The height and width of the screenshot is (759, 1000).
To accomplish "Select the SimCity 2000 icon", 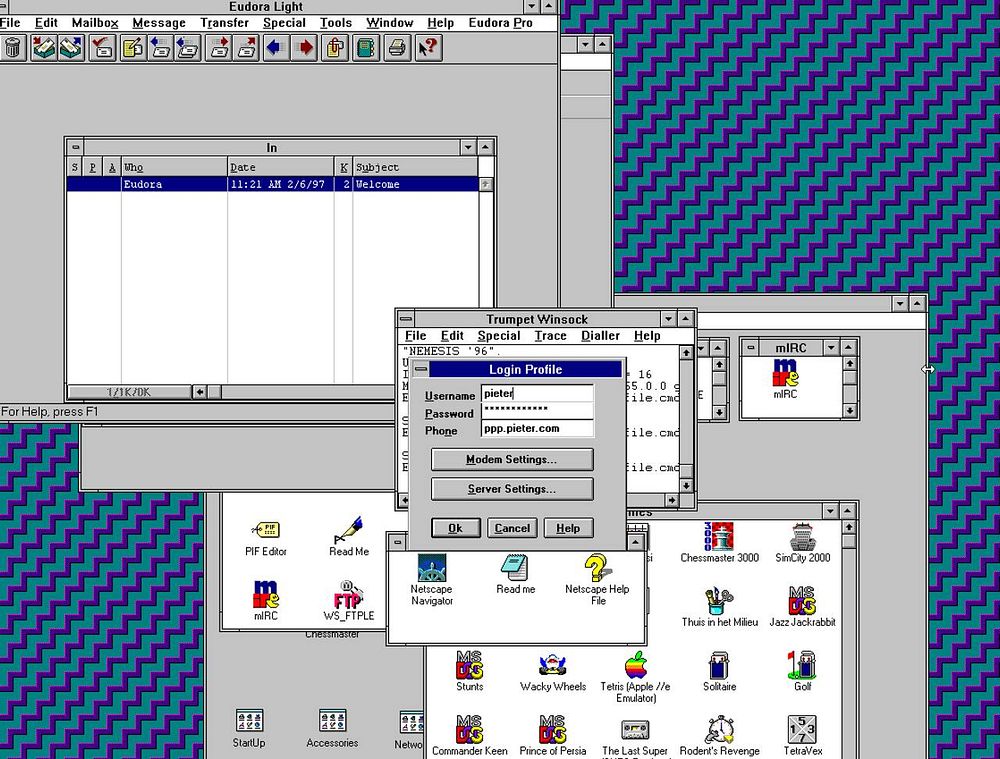I will pos(802,542).
